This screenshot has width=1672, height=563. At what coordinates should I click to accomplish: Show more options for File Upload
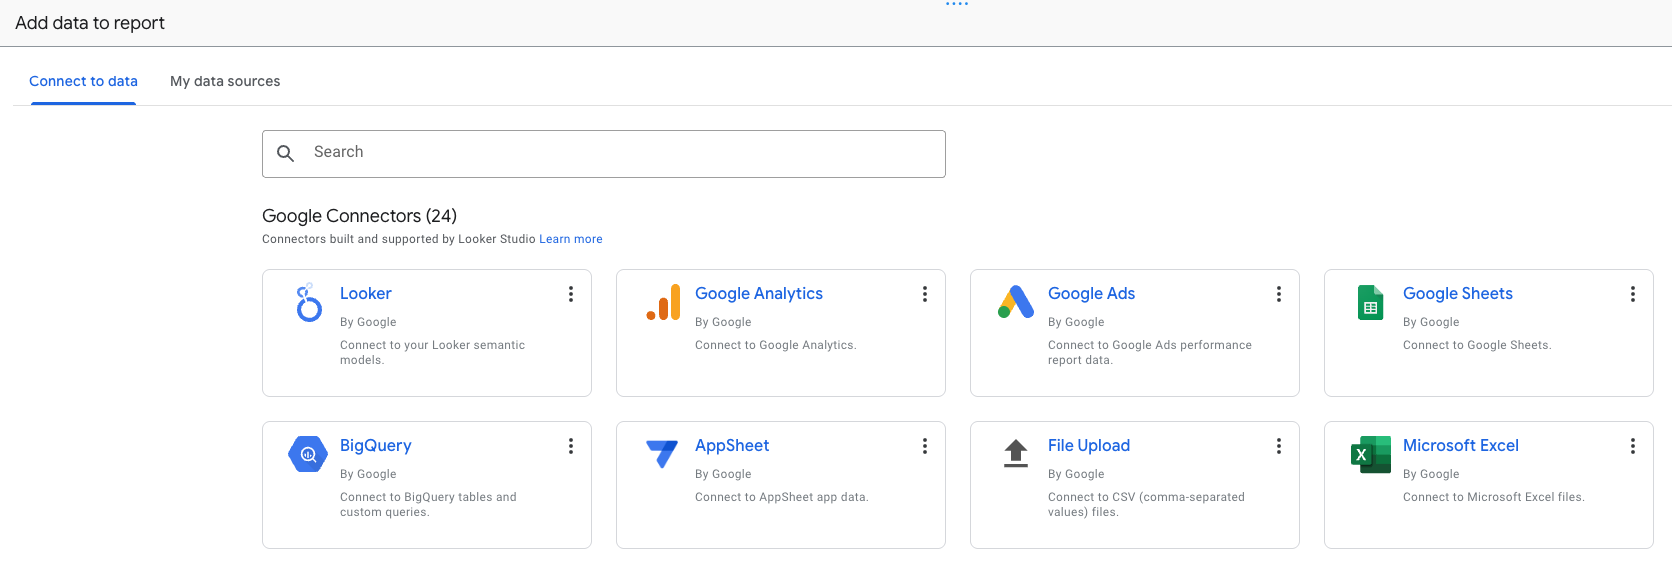(x=1279, y=446)
